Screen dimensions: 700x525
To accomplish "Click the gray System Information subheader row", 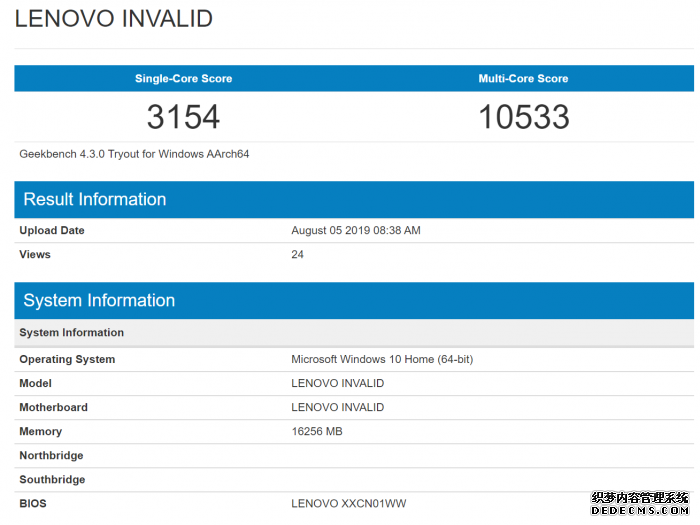I will click(354, 333).
